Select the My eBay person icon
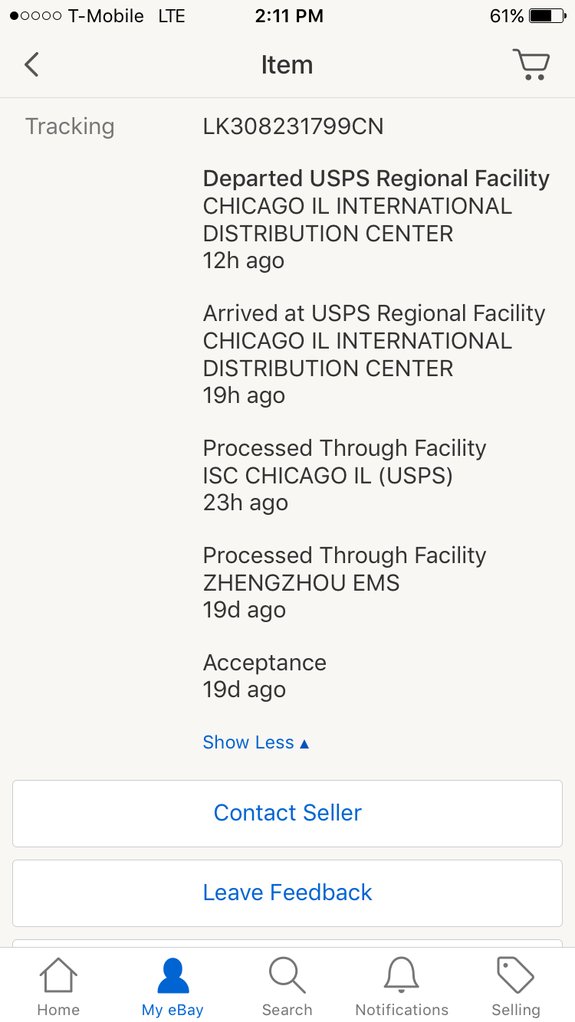 [x=173, y=975]
